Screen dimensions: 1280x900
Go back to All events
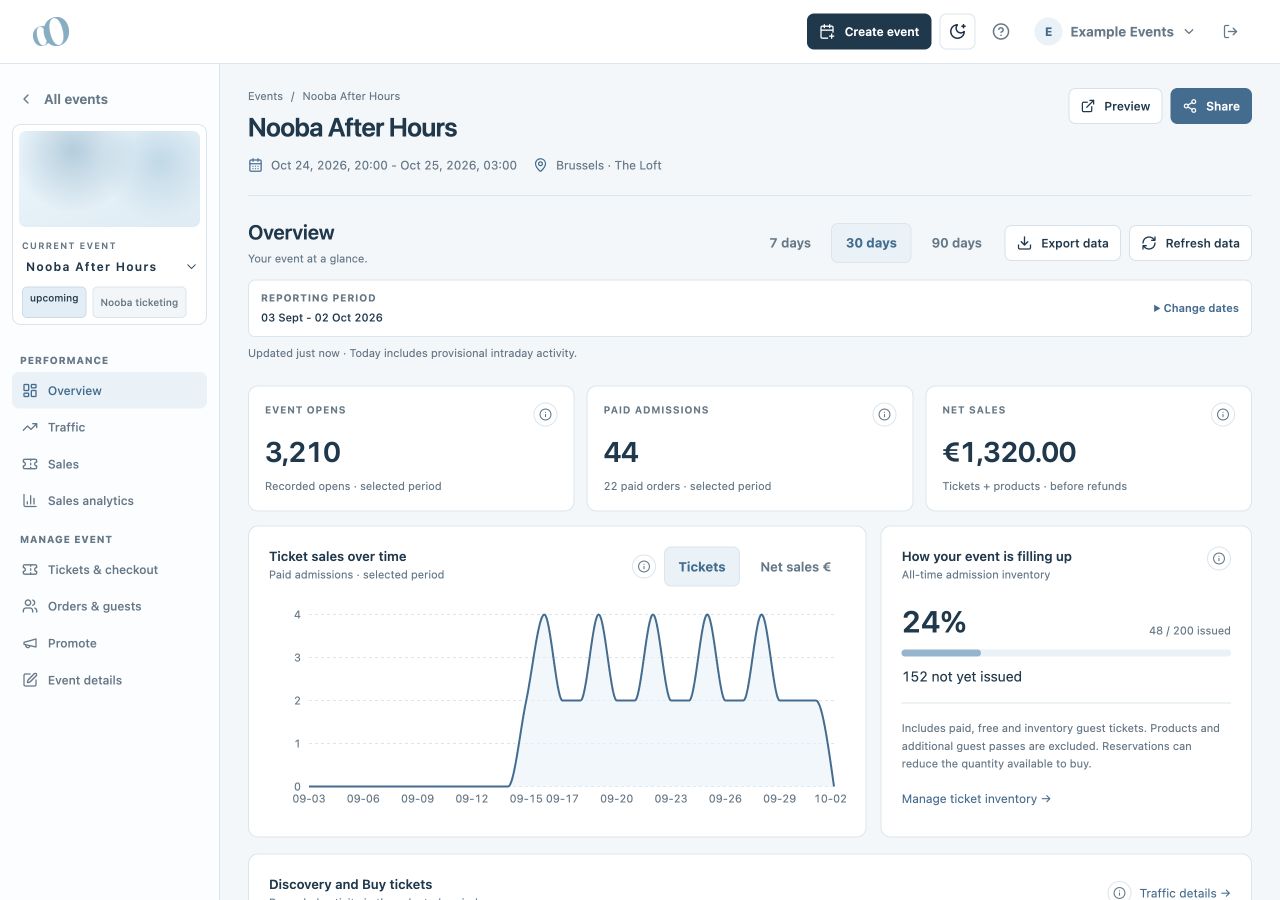pos(65,99)
